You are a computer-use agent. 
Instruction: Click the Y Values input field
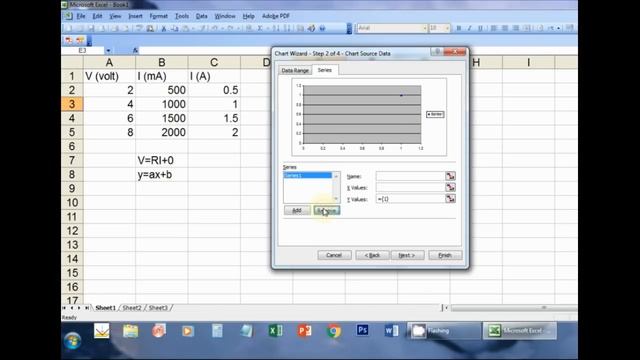(x=410, y=199)
